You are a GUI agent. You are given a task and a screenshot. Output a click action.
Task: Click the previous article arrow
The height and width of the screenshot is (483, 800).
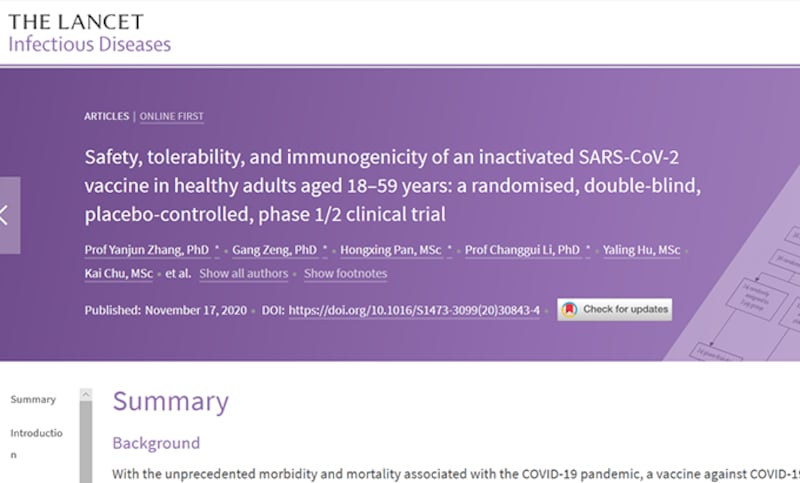pos(8,215)
